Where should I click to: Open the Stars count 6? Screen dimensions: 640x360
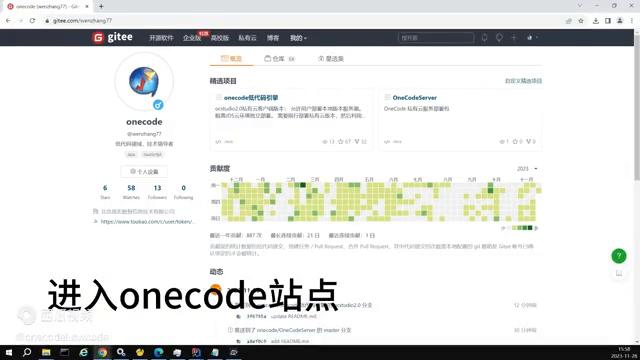tap(105, 192)
